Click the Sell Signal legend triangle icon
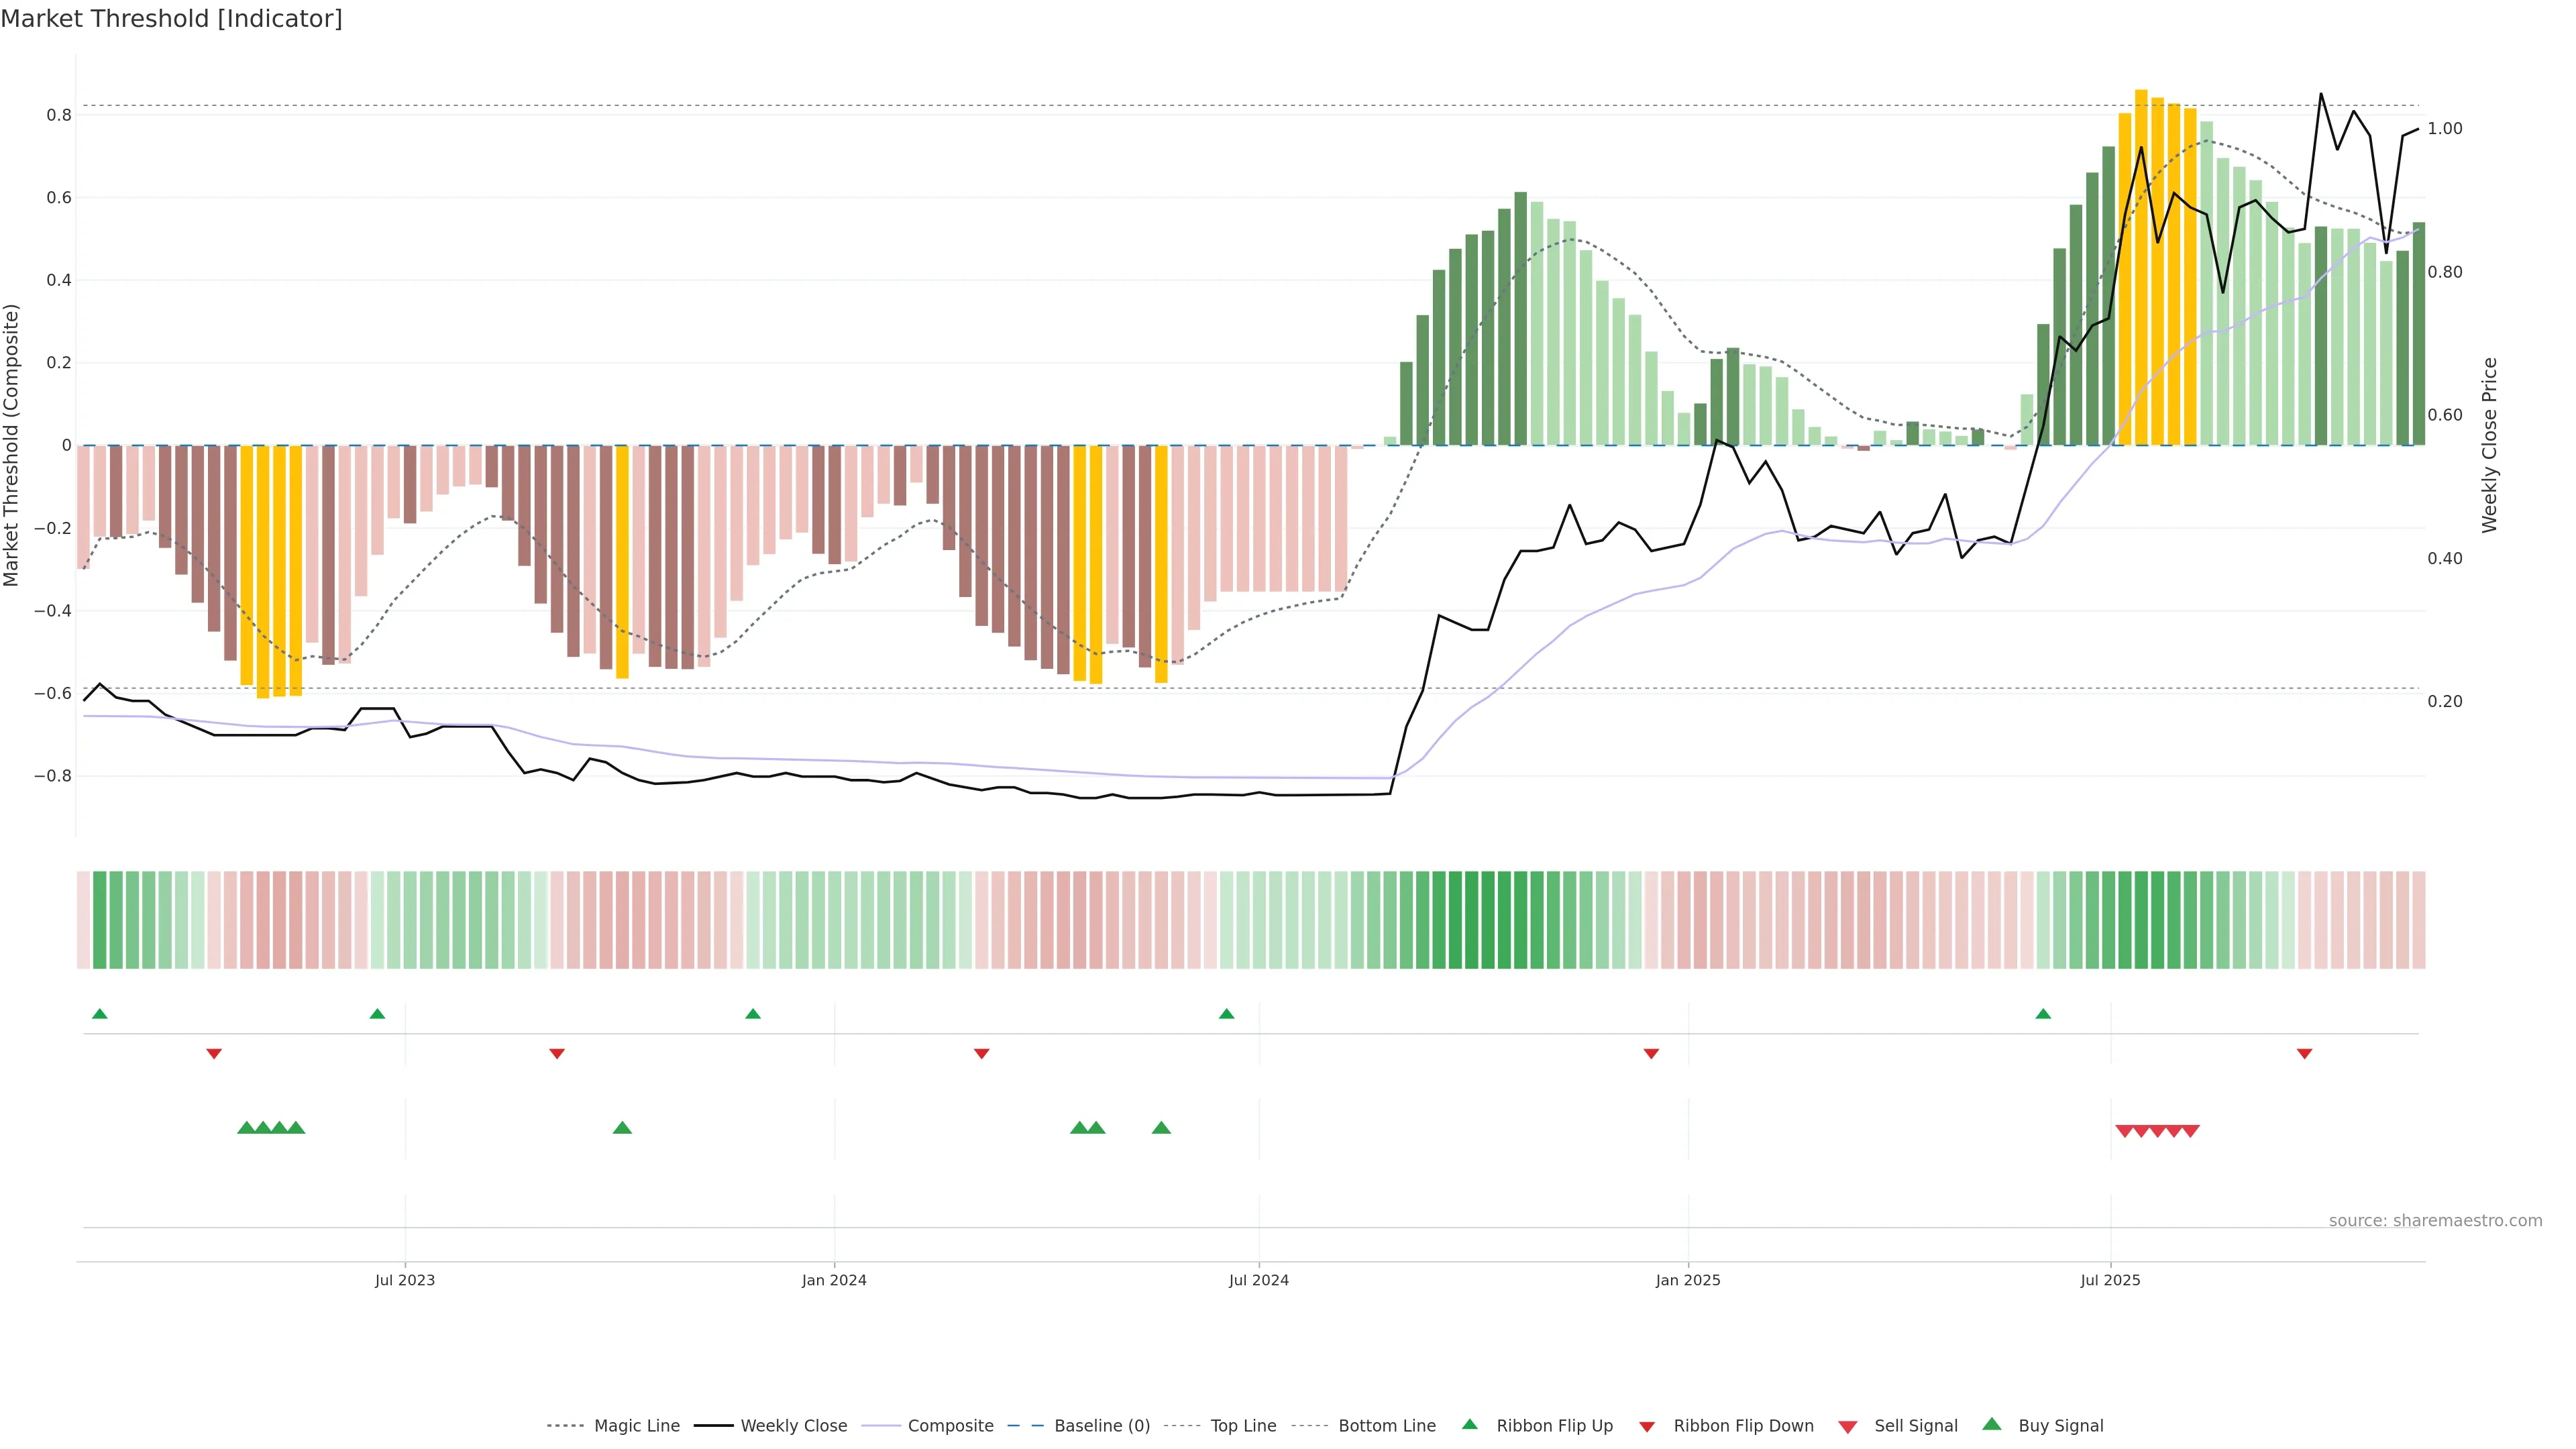2576x1449 pixels. [x=1847, y=1427]
